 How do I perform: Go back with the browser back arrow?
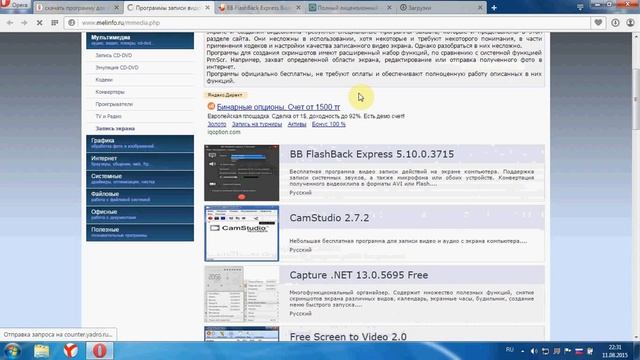tap(10, 23)
